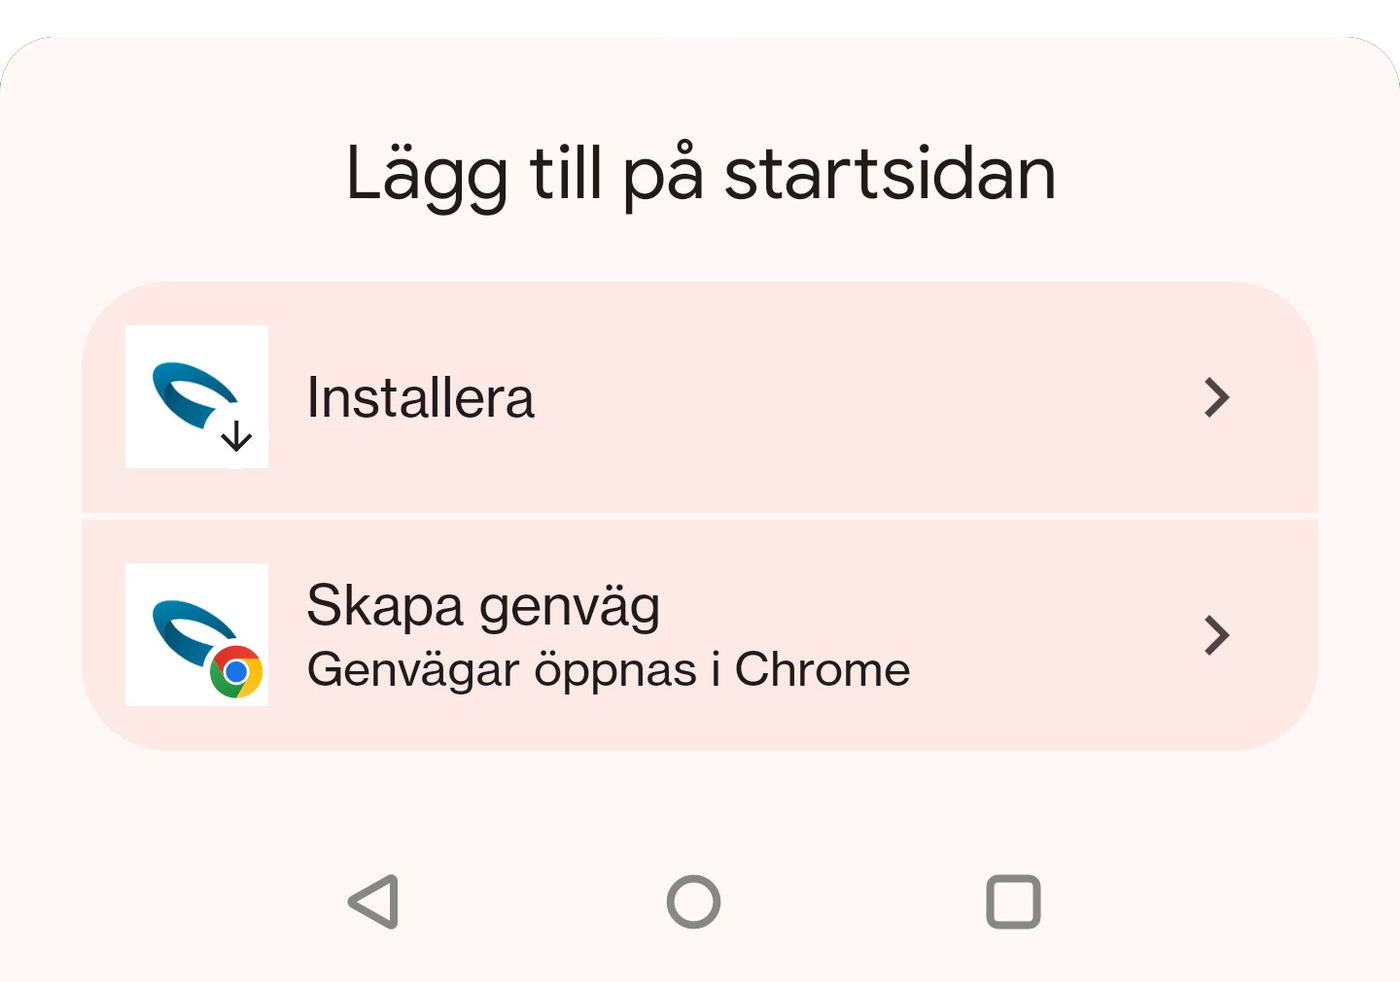Viewport: 1400px width, 982px height.
Task: Dismiss the sheet by tapping the white strip above it
Action: (700, 15)
